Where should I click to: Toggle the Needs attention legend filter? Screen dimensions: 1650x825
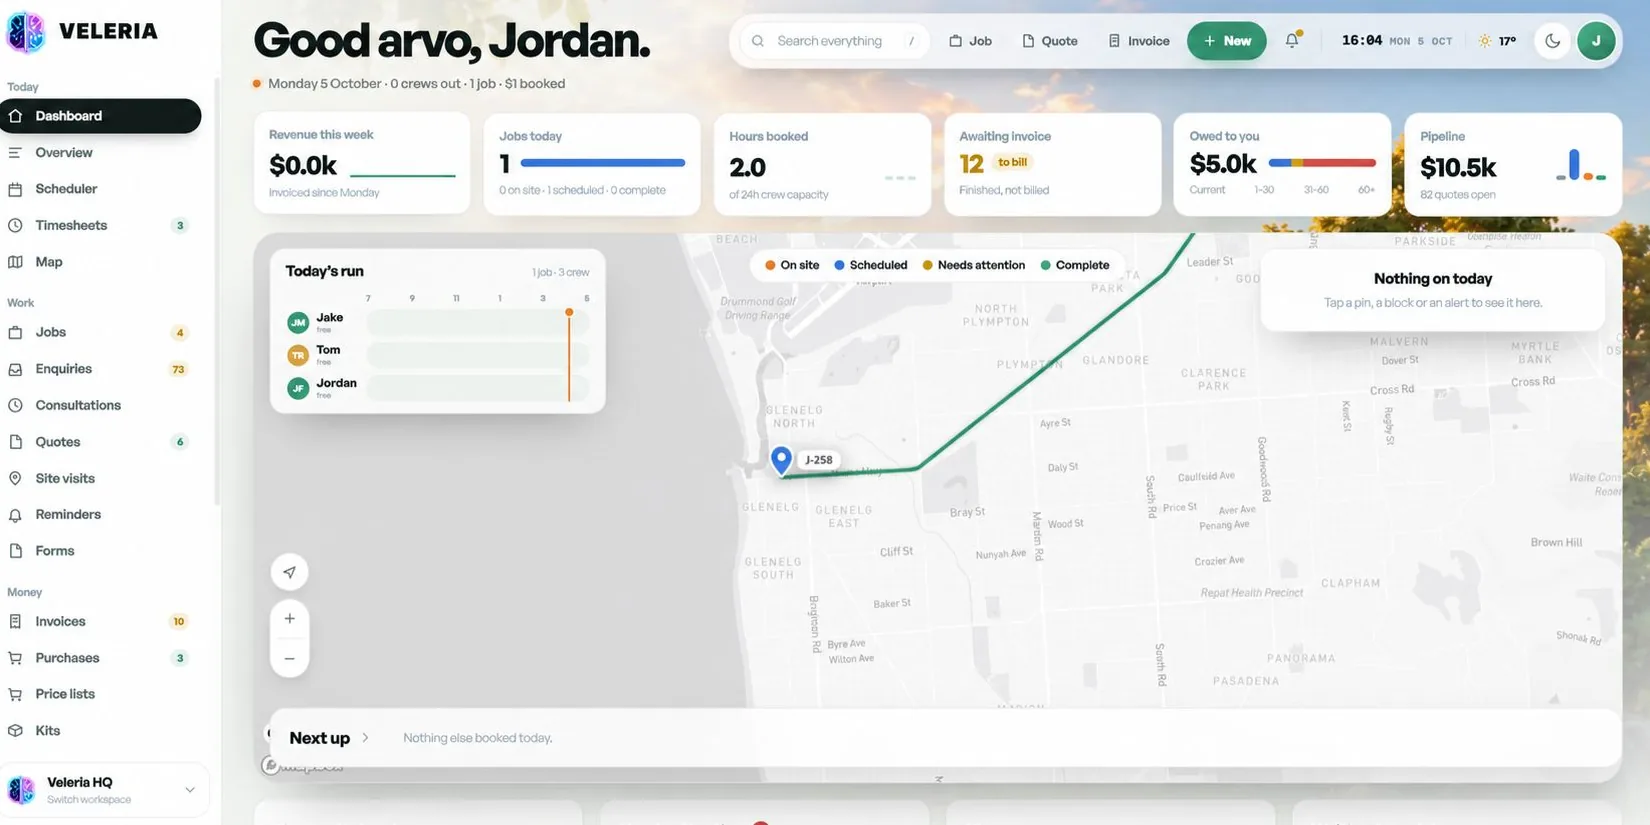973,265
